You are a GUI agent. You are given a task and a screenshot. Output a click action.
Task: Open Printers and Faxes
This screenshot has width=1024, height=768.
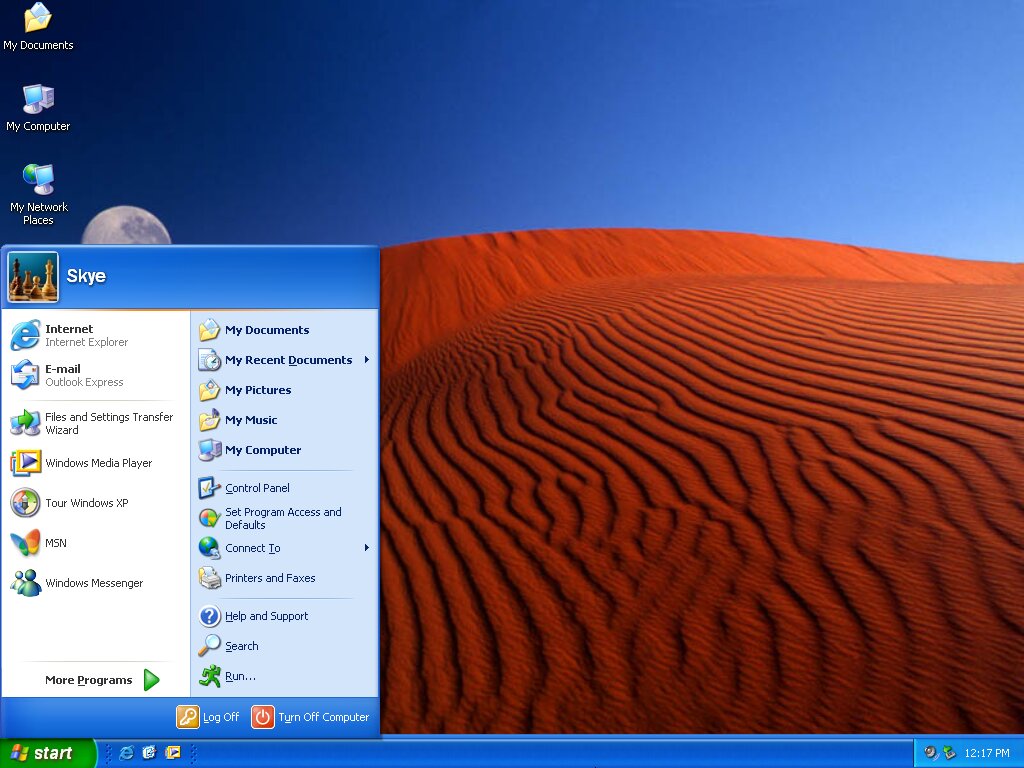(x=285, y=578)
